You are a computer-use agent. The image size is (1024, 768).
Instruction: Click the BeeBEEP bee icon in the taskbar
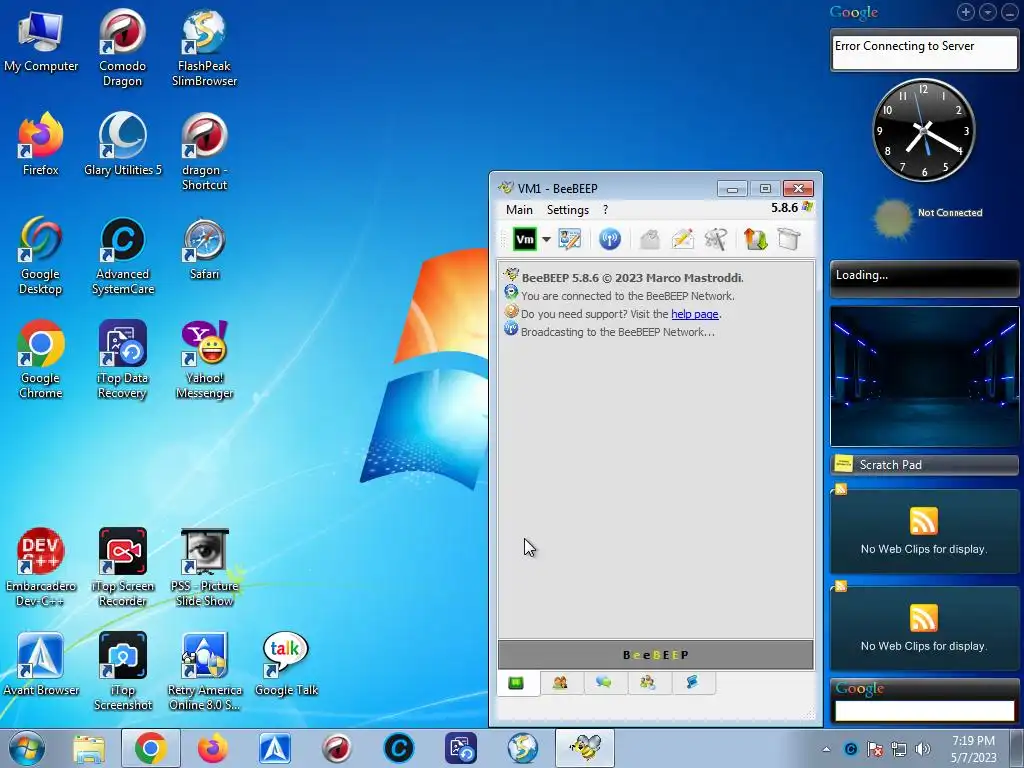click(585, 748)
